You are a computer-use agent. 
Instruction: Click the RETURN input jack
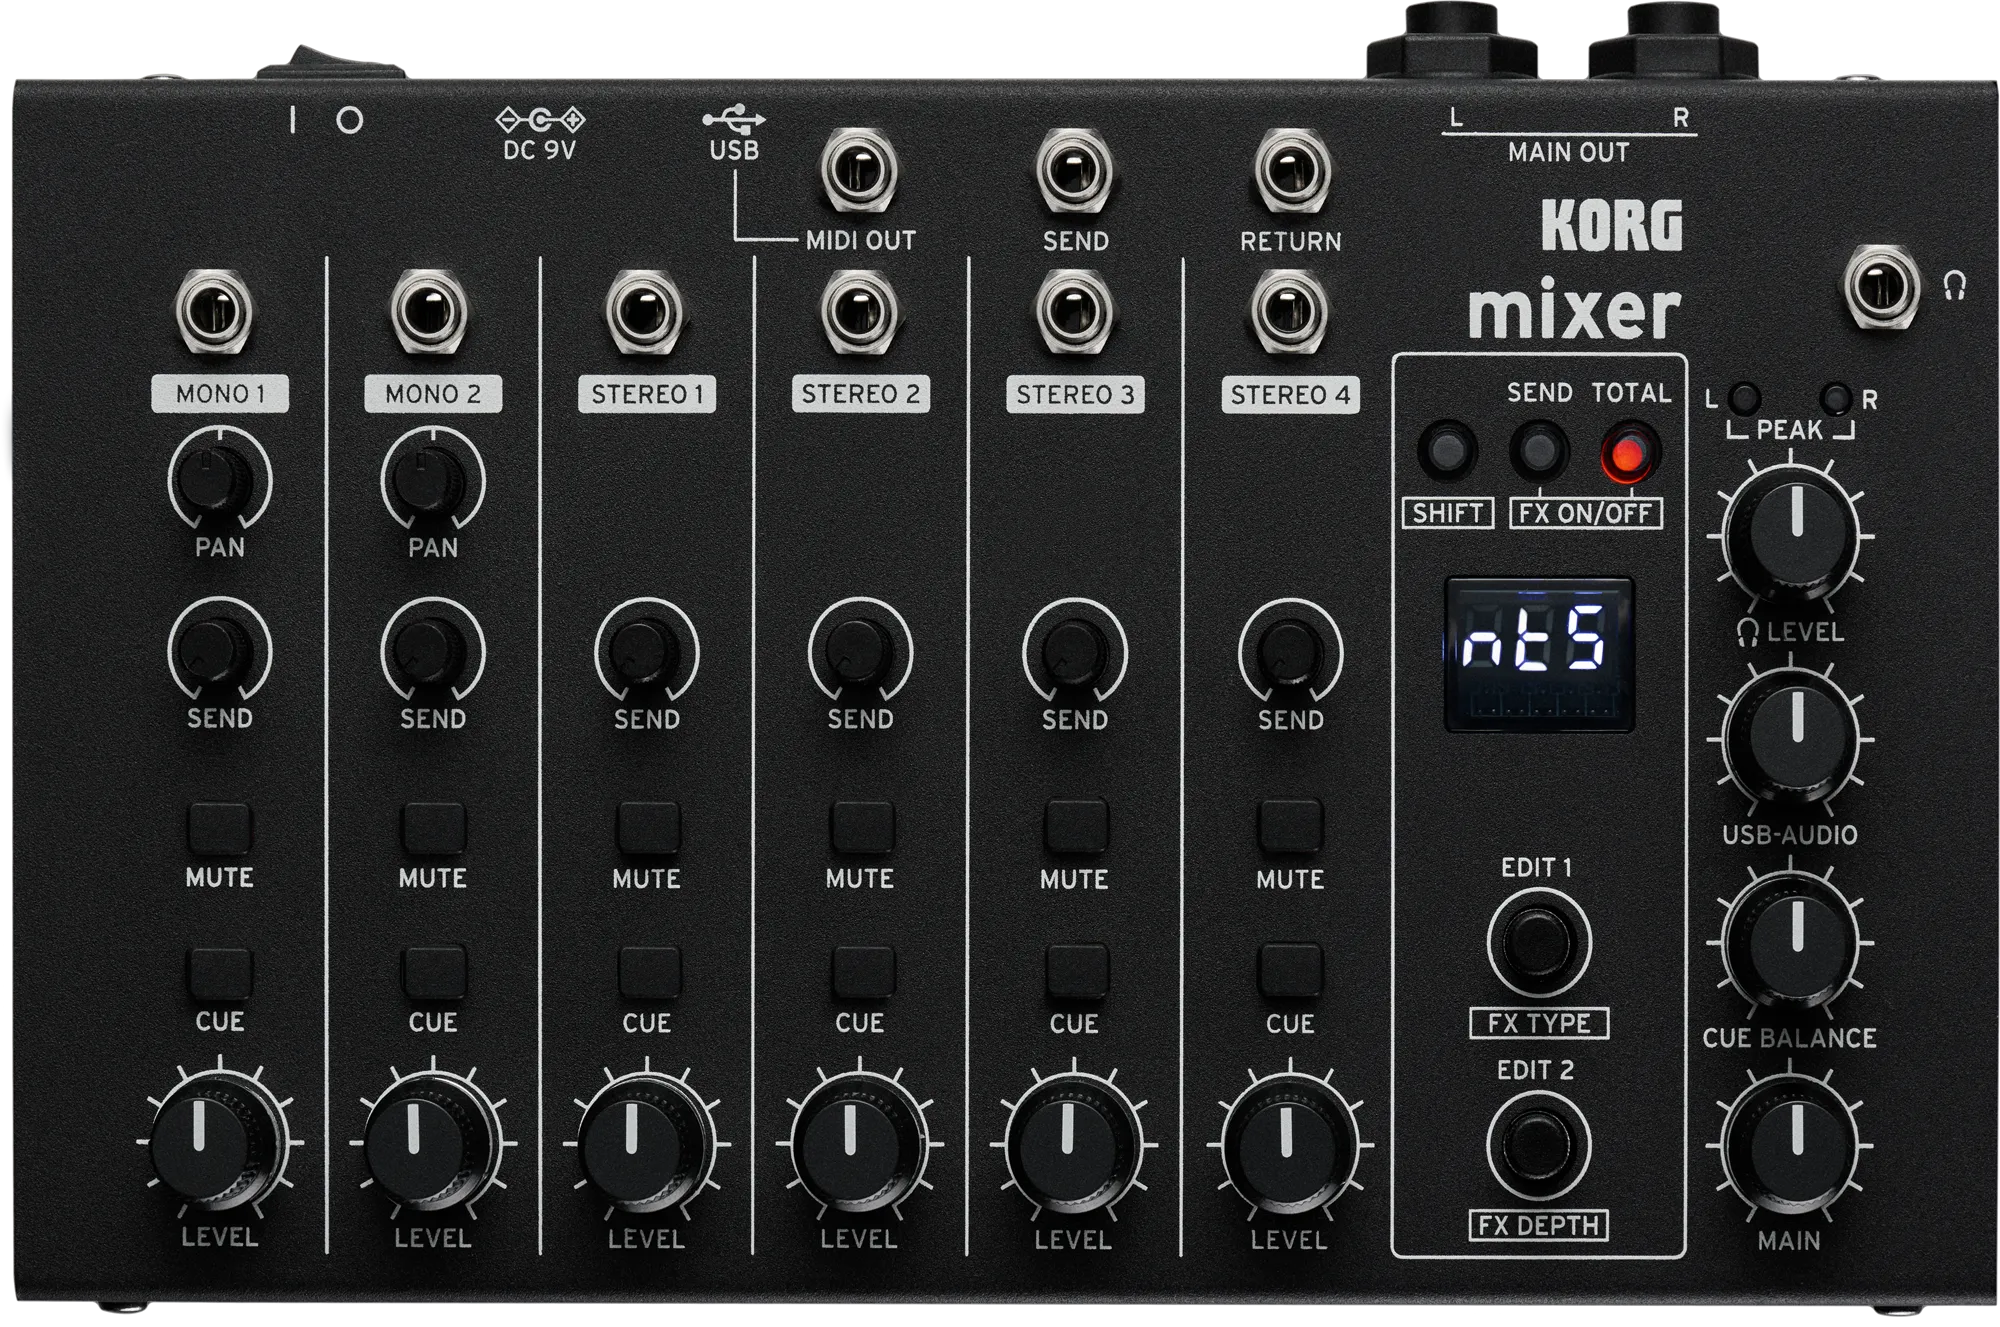pyautogui.click(x=1291, y=170)
